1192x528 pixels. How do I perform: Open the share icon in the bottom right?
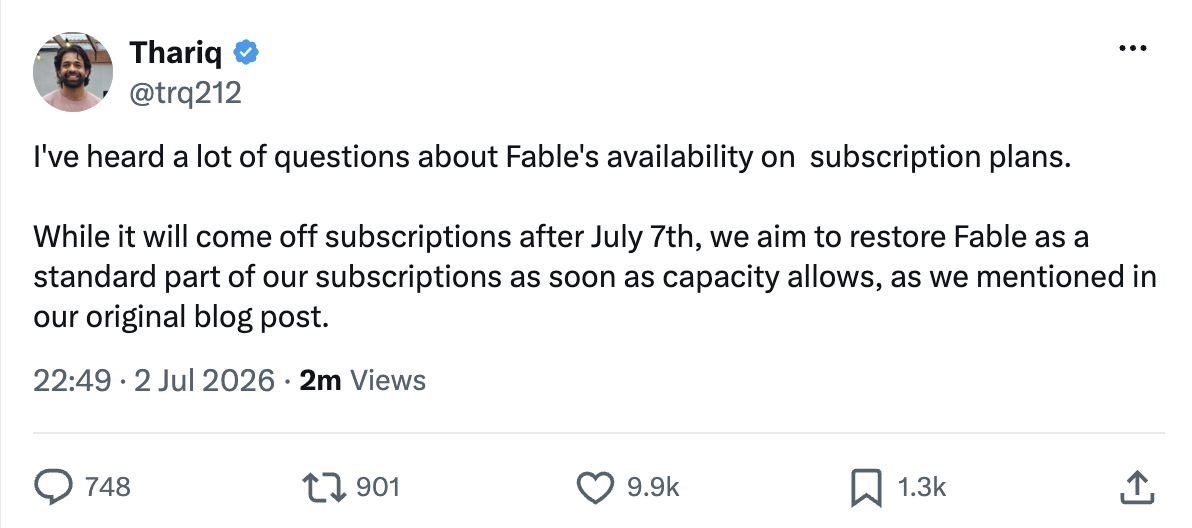(1137, 487)
